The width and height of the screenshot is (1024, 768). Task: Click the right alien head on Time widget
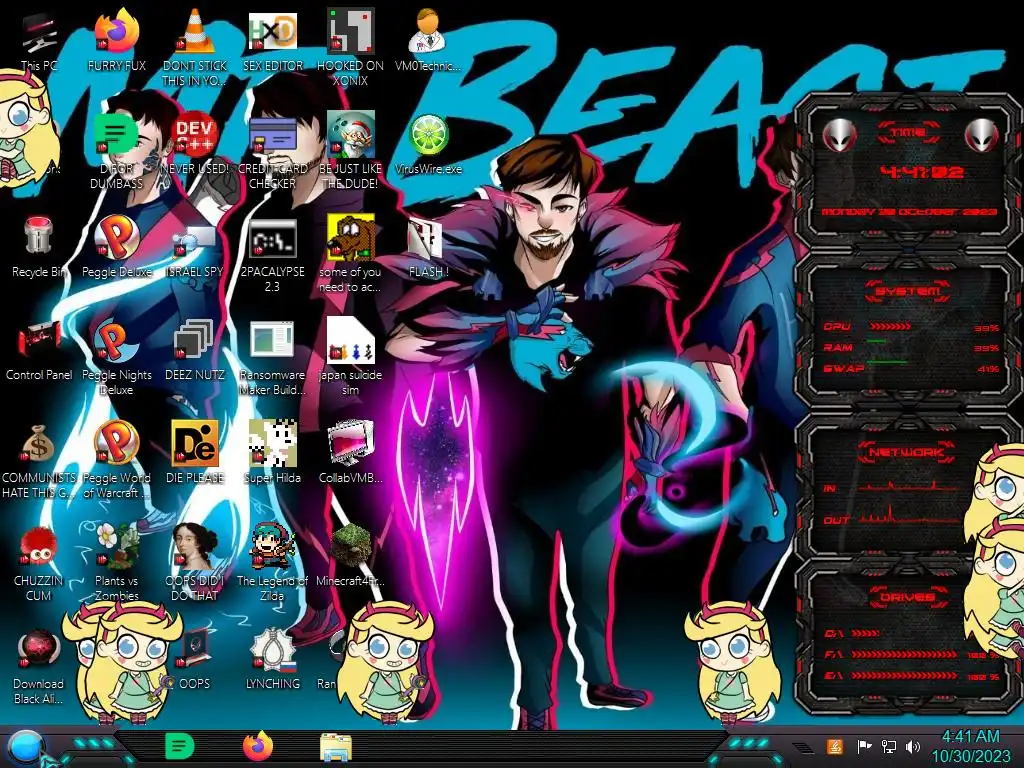tap(982, 136)
